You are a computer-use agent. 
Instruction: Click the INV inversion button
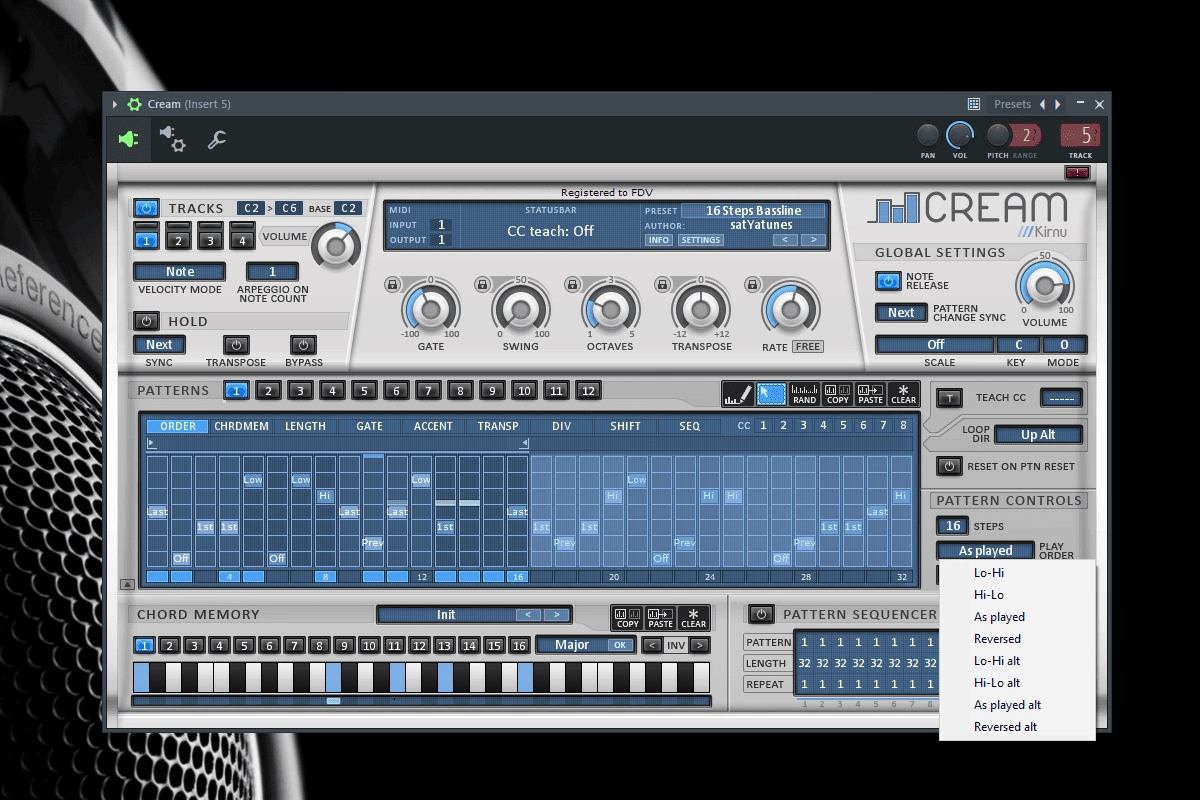[676, 646]
